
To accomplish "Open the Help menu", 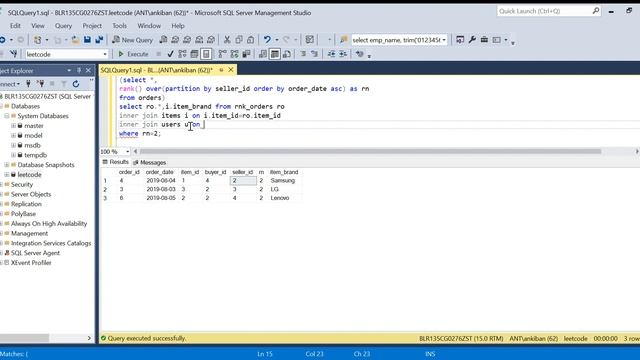I will [x=178, y=26].
